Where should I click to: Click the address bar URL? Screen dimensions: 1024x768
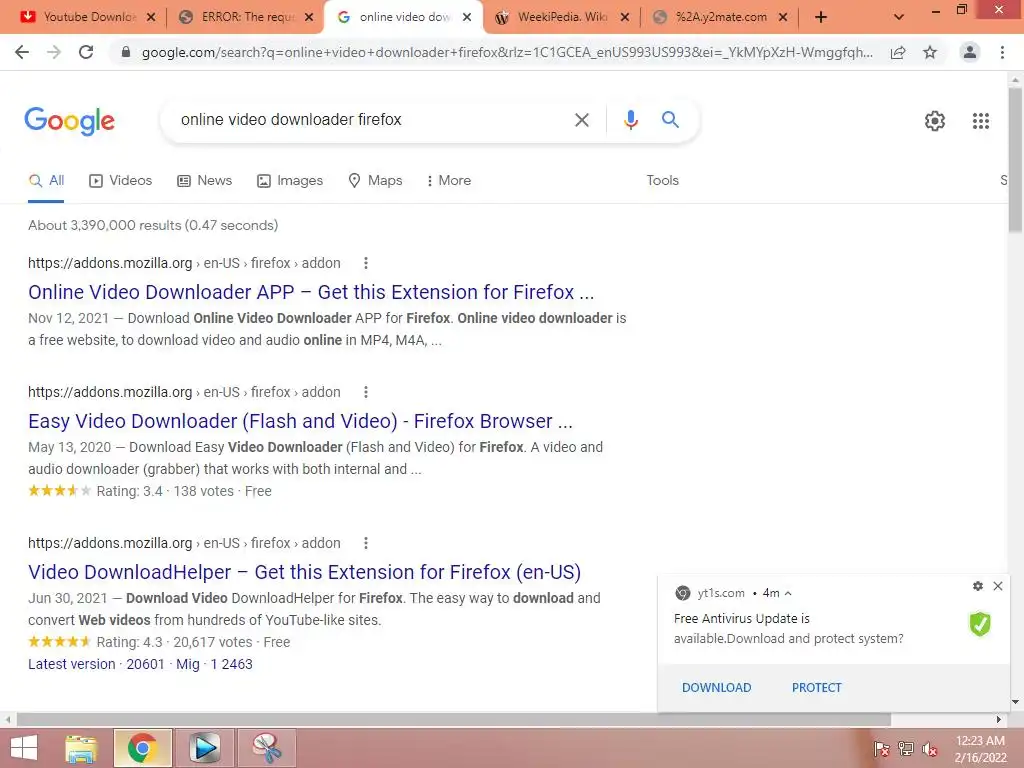[x=507, y=52]
